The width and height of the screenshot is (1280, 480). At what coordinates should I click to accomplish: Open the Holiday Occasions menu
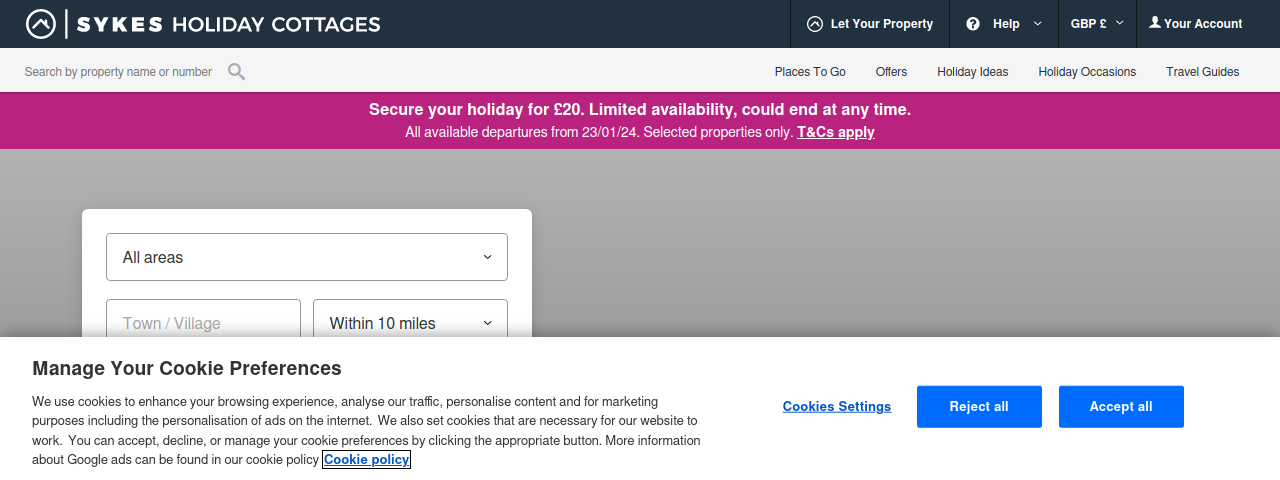pyautogui.click(x=1087, y=72)
